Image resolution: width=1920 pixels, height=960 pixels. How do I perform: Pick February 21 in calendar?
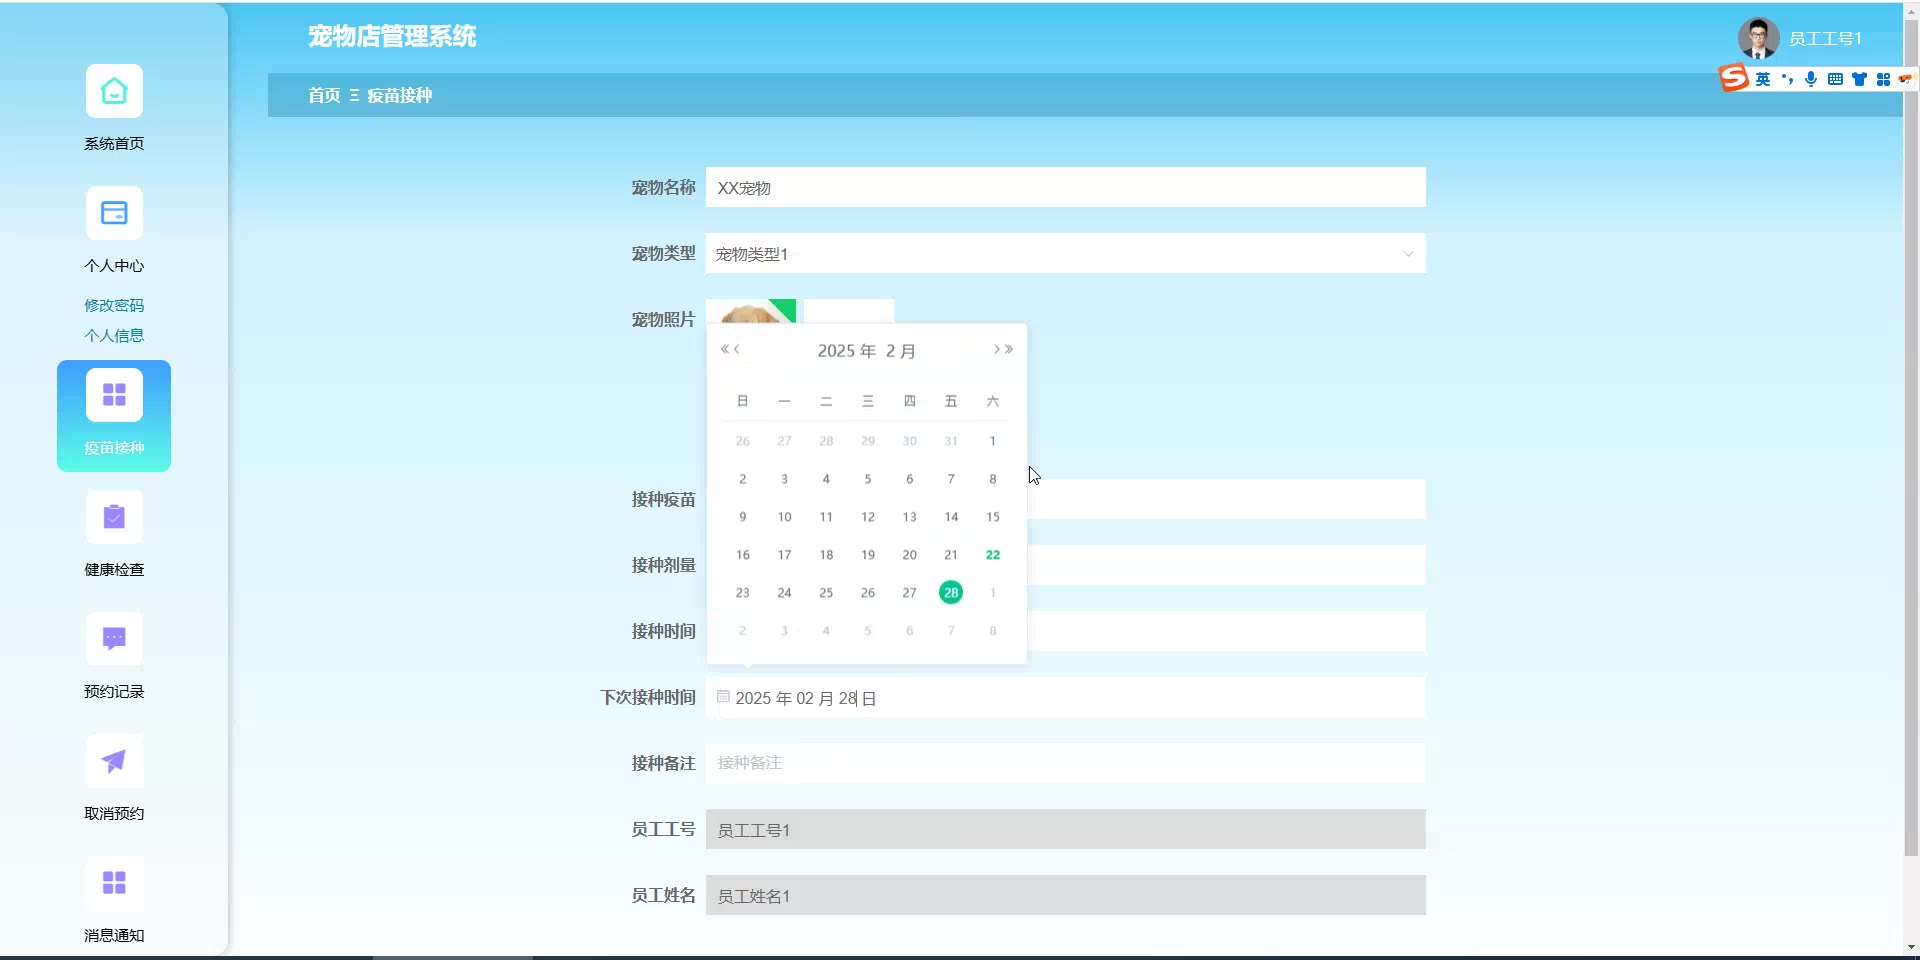pos(951,555)
